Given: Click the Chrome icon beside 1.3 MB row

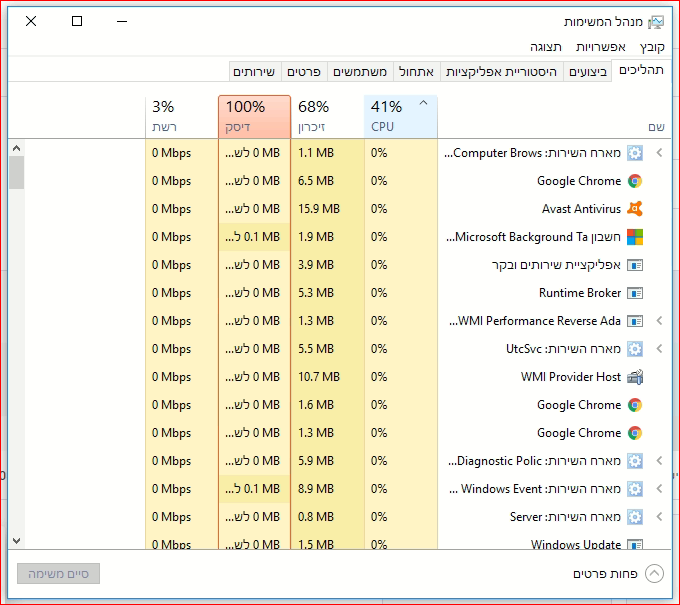Looking at the screenshot, I should (635, 433).
